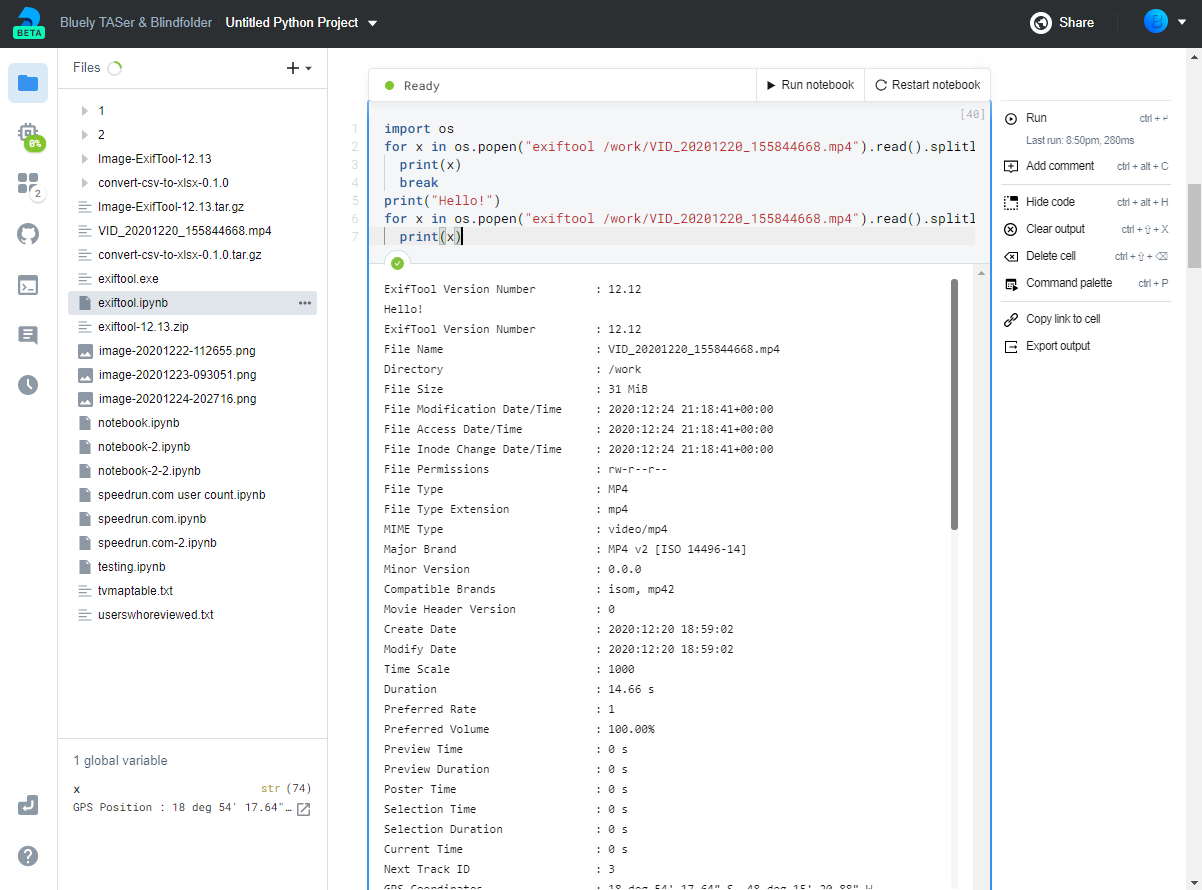Open variable x in expanded view icon
1202x890 pixels.
[x=304, y=808]
